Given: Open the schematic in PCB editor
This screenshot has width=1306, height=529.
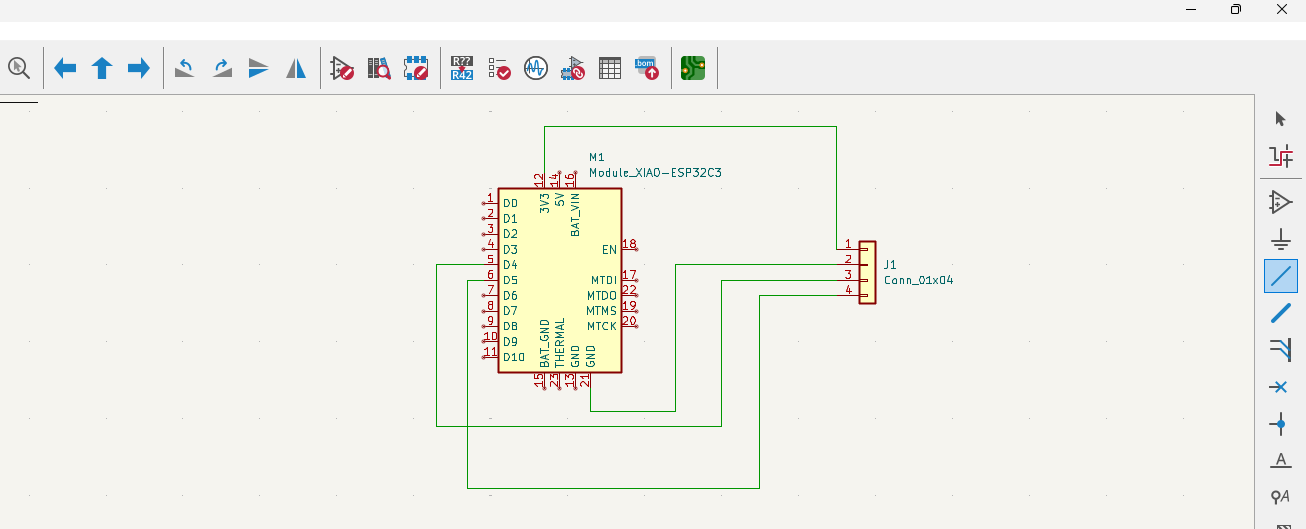Looking at the screenshot, I should (692, 68).
